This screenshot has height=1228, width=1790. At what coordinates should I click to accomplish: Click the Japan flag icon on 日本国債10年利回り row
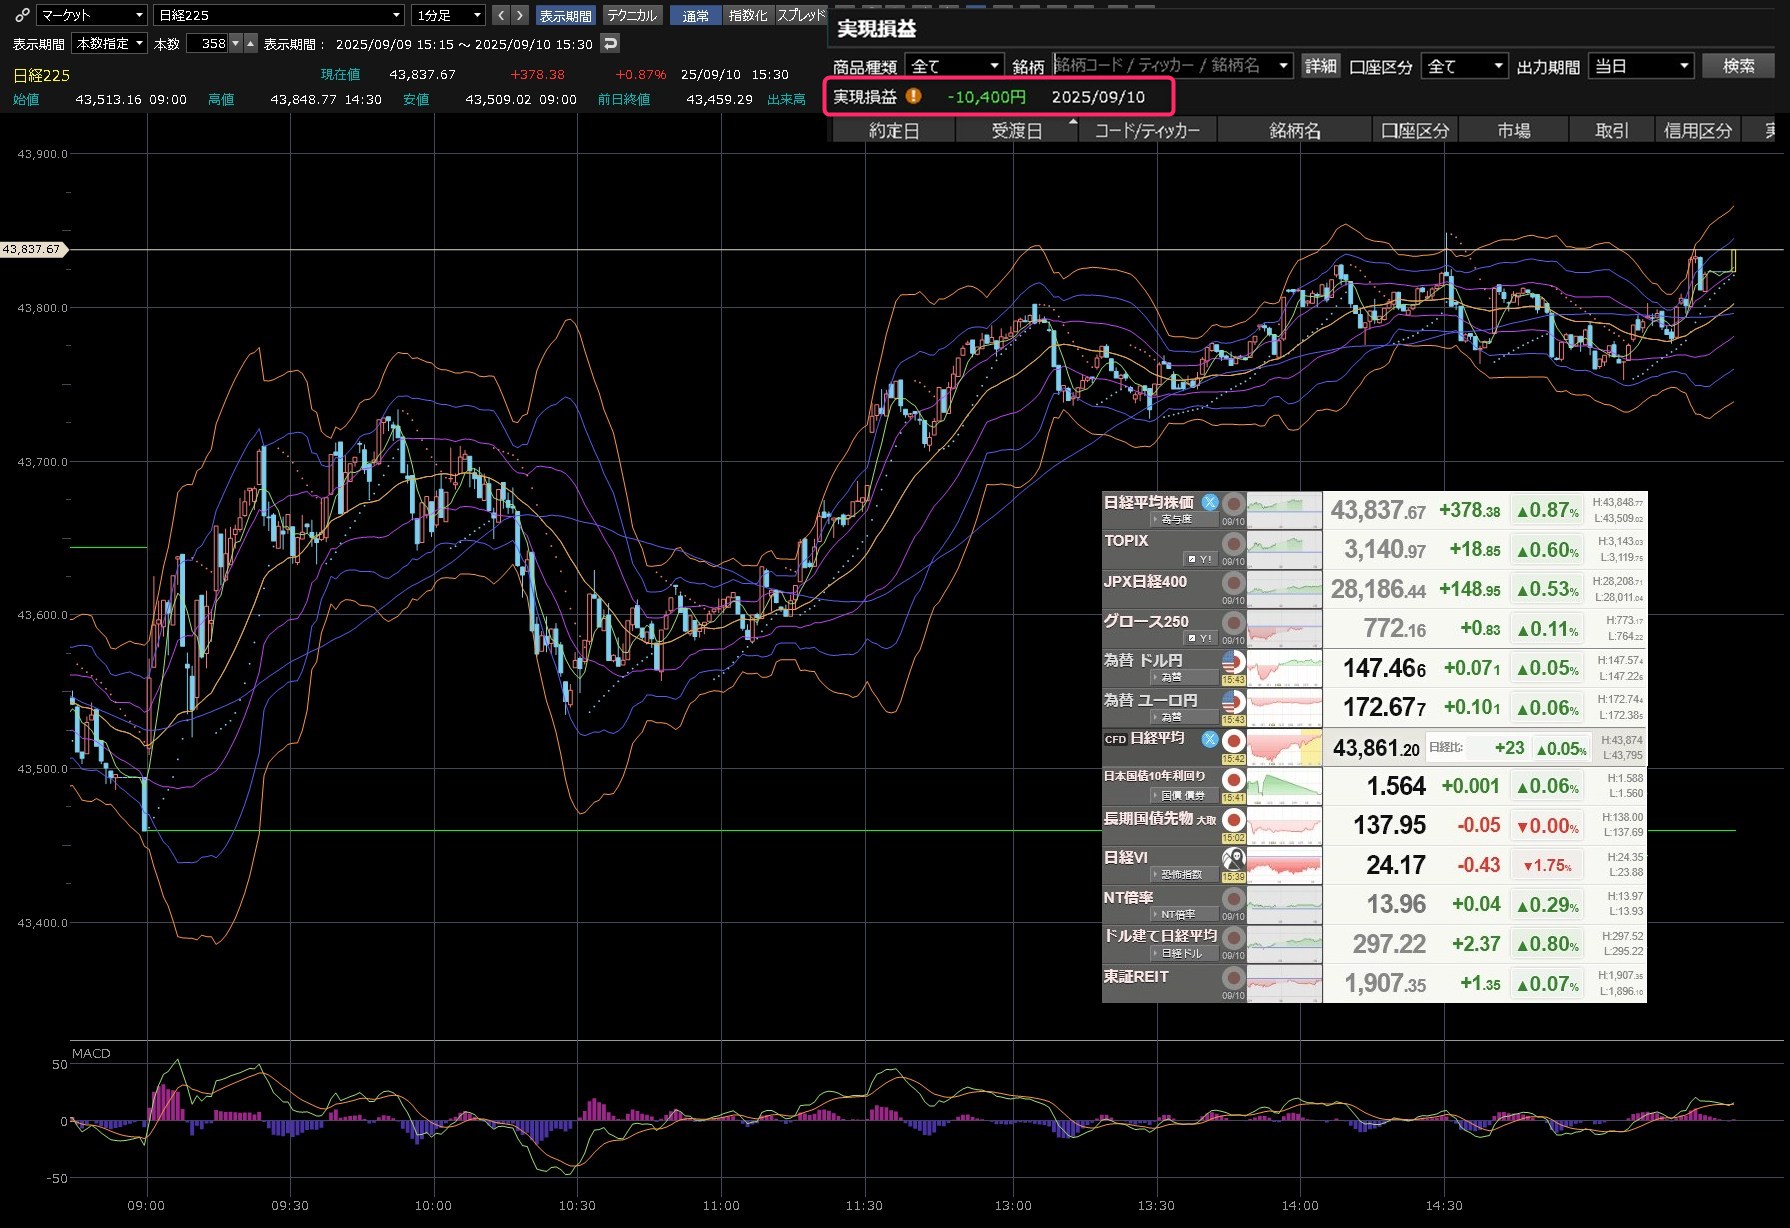tap(1233, 780)
